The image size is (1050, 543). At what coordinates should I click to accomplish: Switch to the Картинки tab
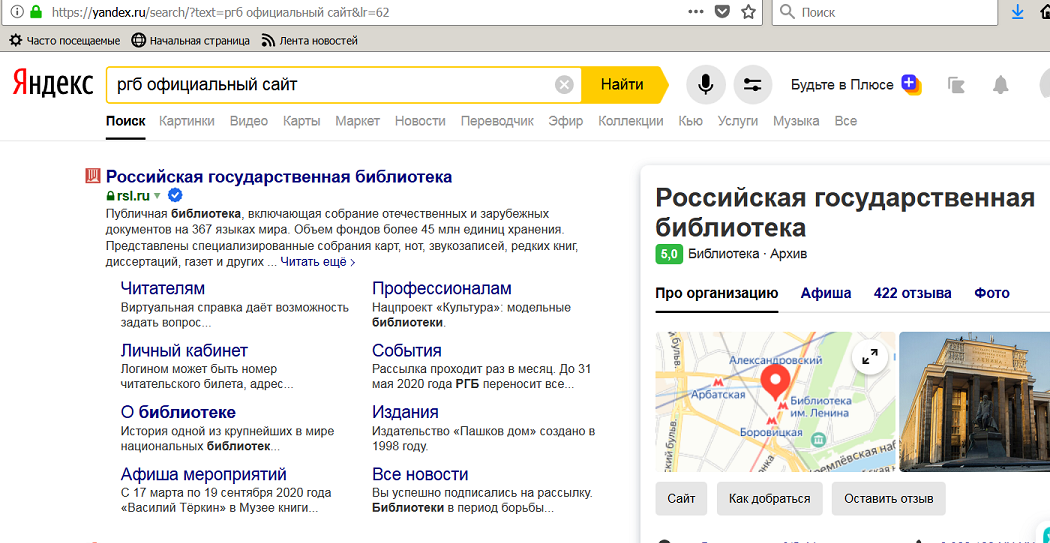click(x=187, y=121)
